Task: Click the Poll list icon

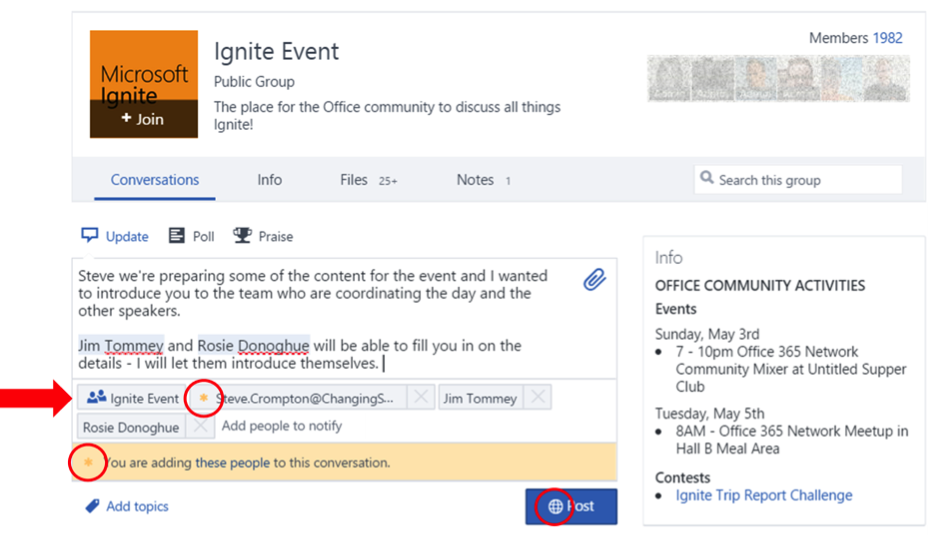Action: tap(176, 235)
